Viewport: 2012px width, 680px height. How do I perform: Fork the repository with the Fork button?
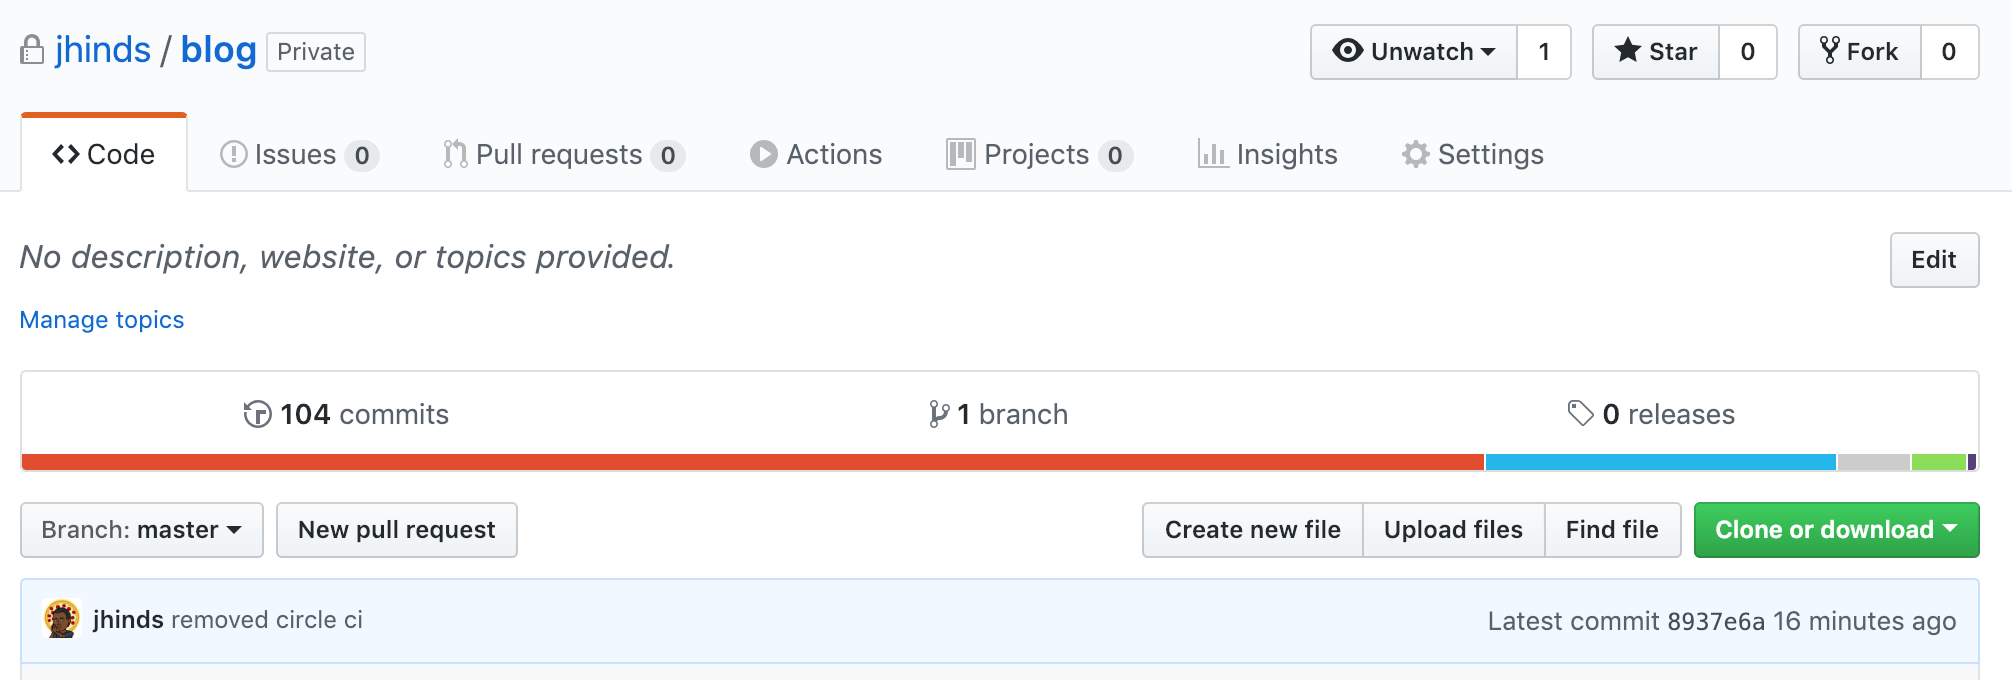(1859, 52)
